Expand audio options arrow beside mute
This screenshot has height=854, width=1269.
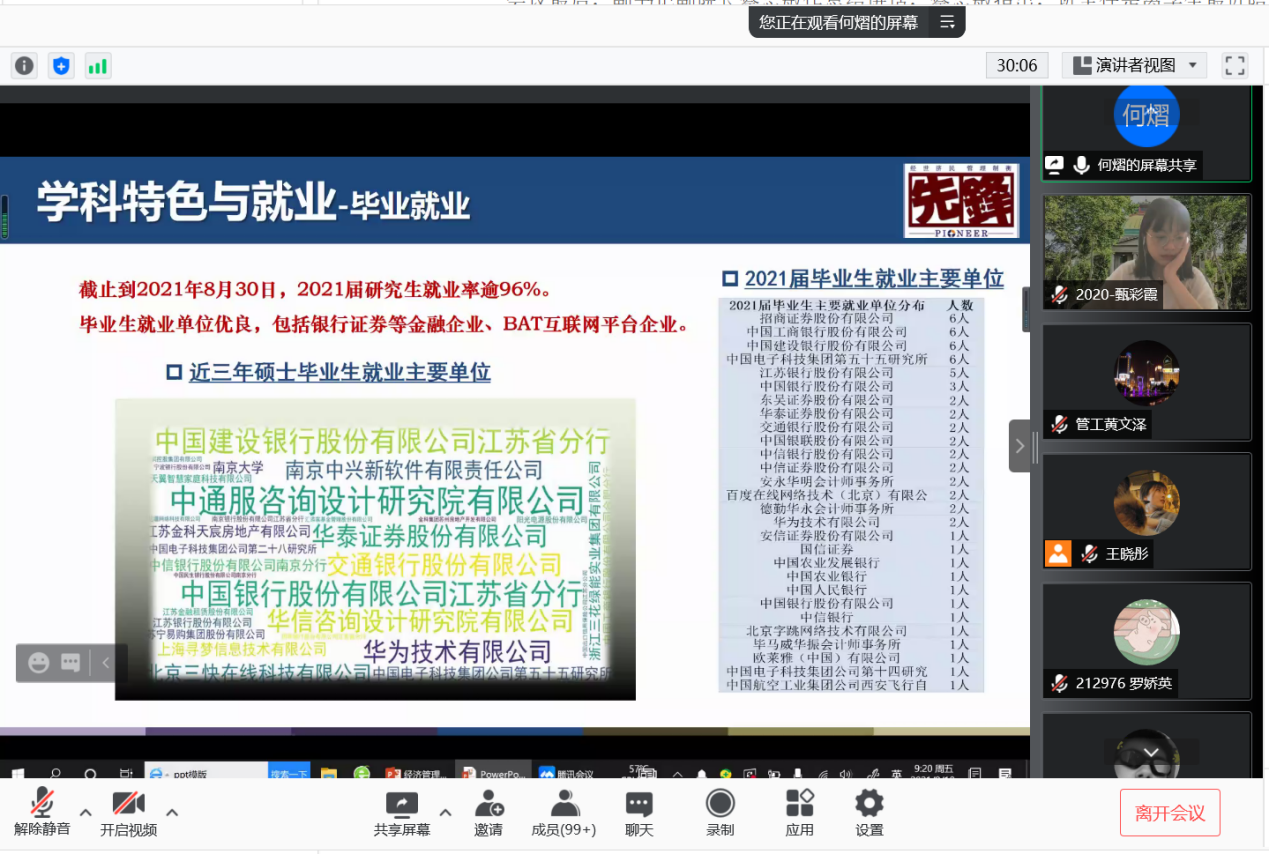[x=86, y=812]
